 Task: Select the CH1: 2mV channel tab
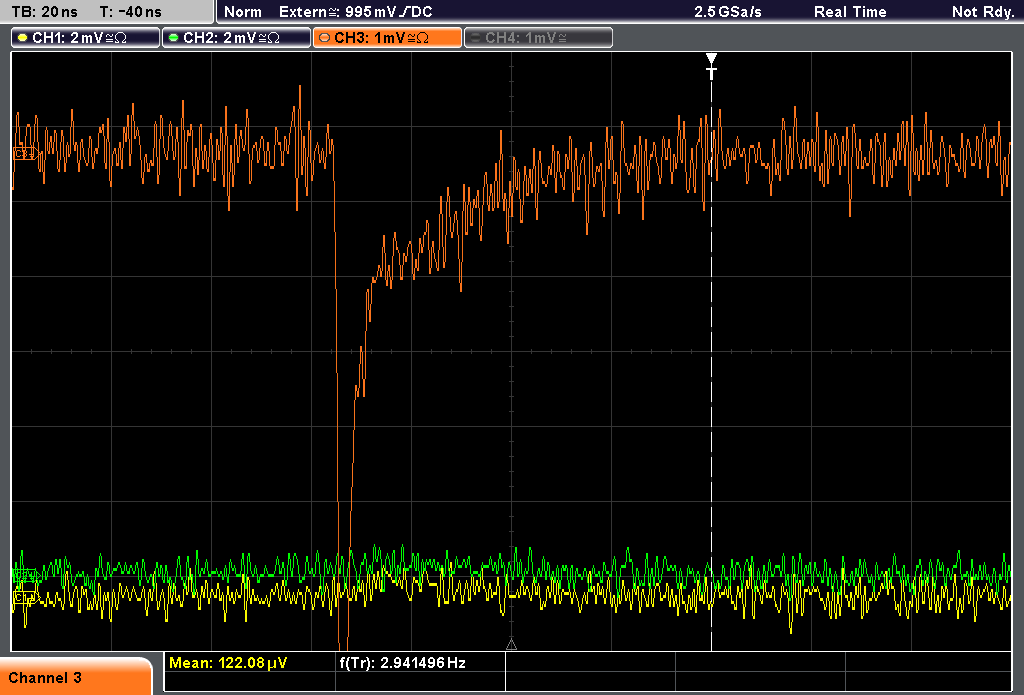tap(85, 38)
